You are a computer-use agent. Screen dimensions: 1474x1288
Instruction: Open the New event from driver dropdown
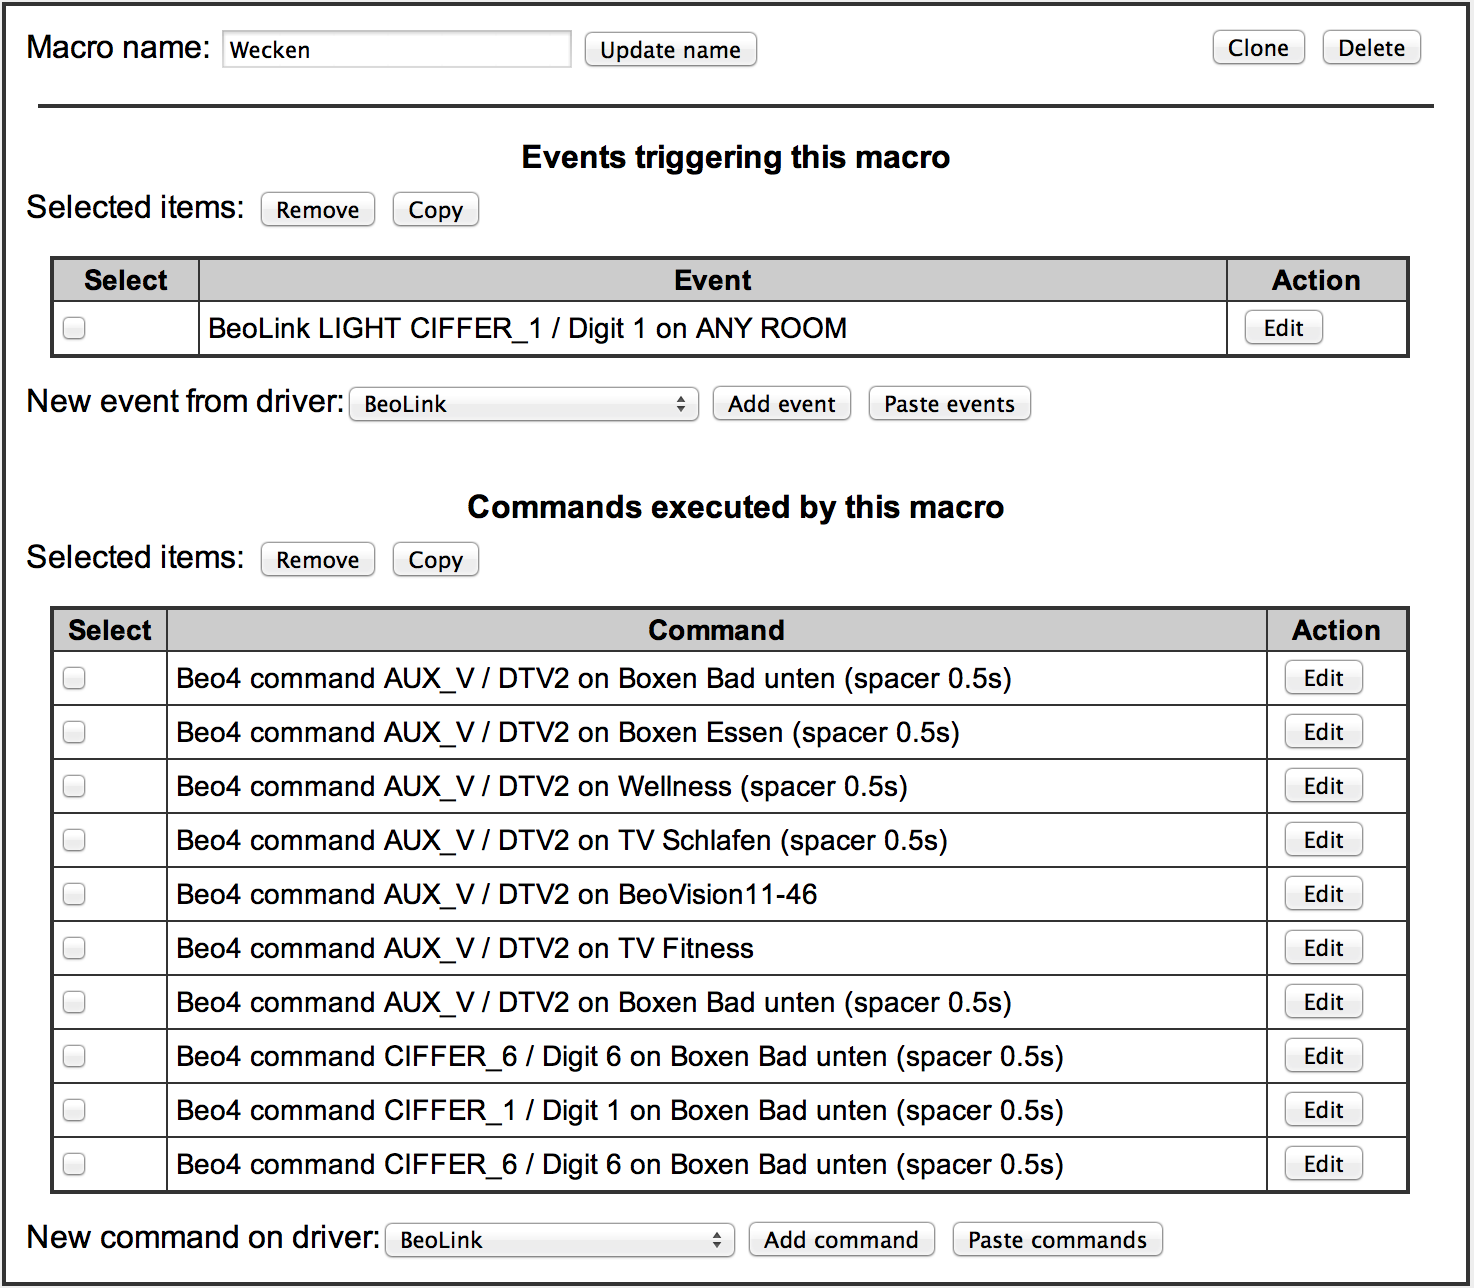click(523, 404)
